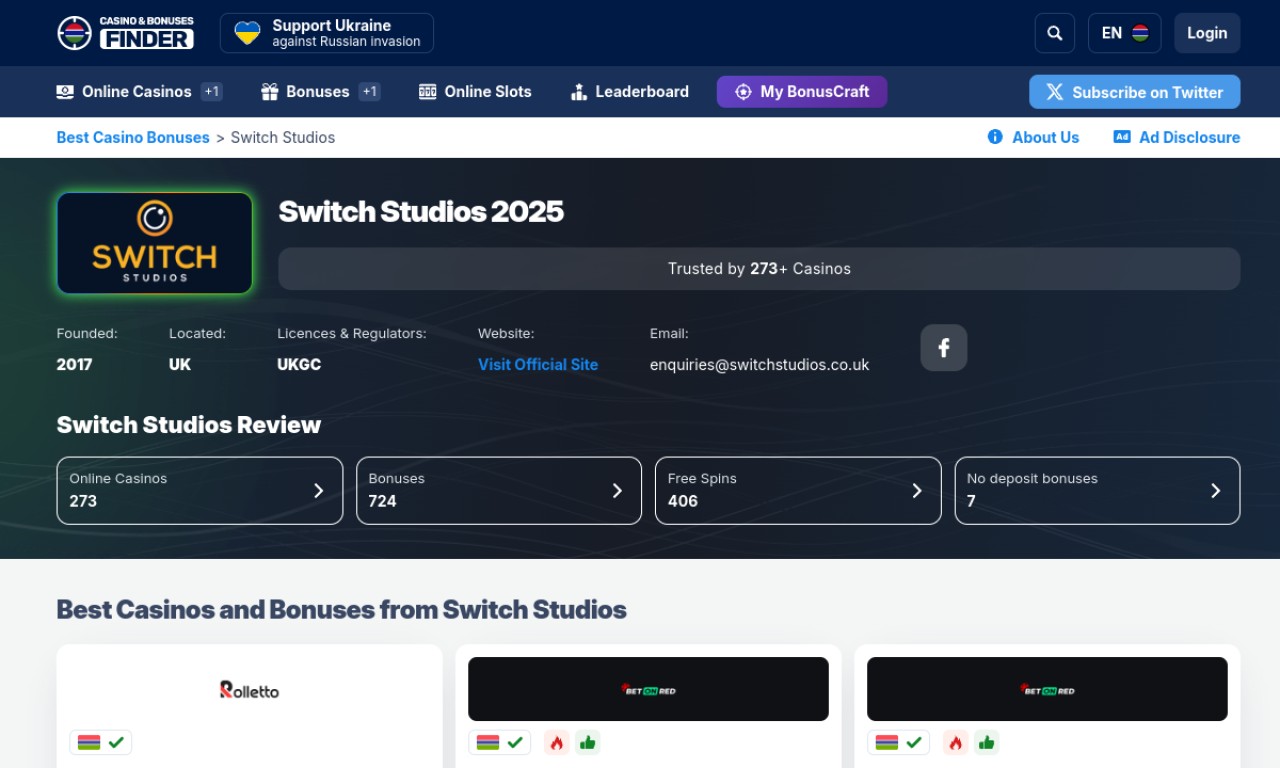1280x768 pixels.
Task: Click the My BonusCraft button
Action: 801,91
